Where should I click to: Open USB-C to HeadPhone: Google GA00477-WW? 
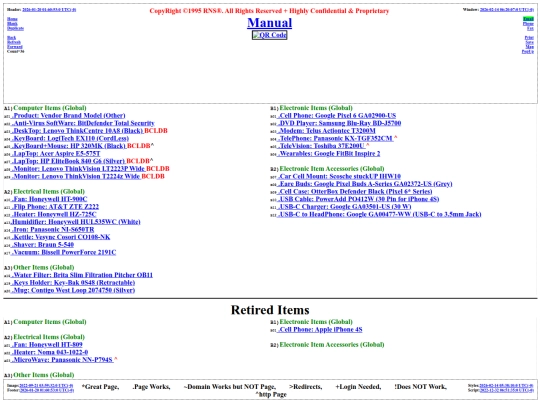(380, 214)
